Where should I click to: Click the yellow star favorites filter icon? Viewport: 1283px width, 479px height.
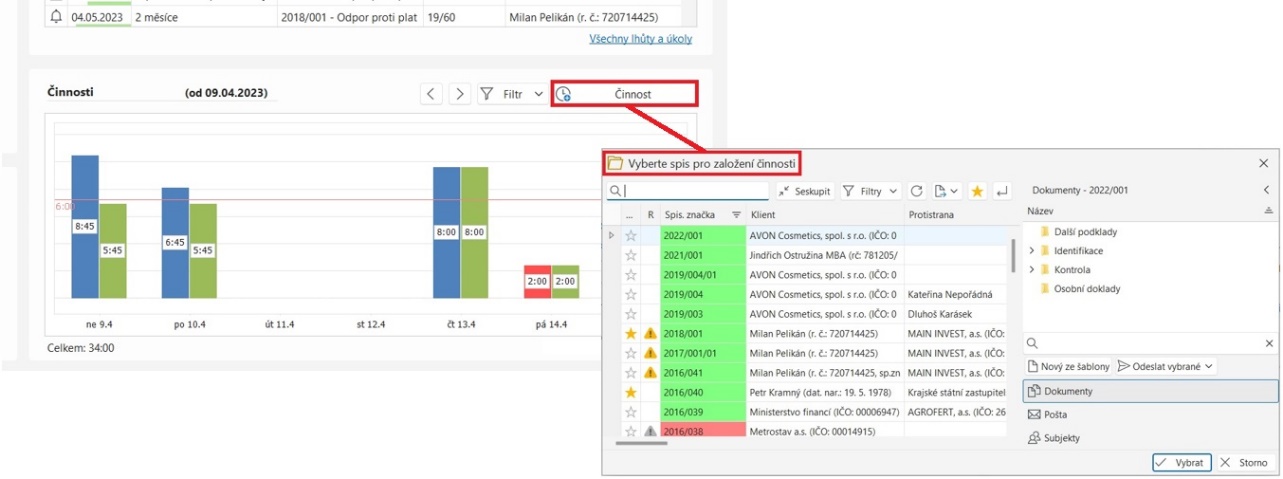pos(977,190)
